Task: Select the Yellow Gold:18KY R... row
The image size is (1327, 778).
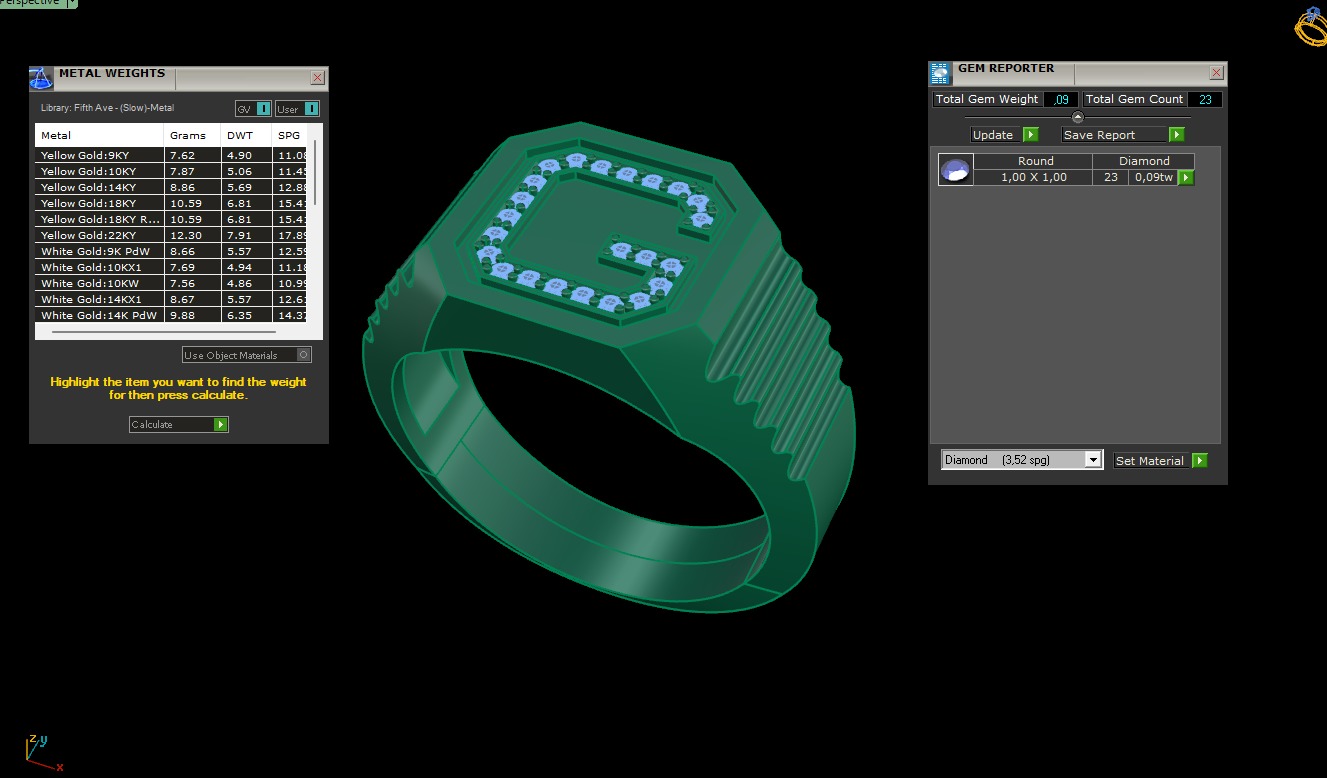Action: point(171,219)
